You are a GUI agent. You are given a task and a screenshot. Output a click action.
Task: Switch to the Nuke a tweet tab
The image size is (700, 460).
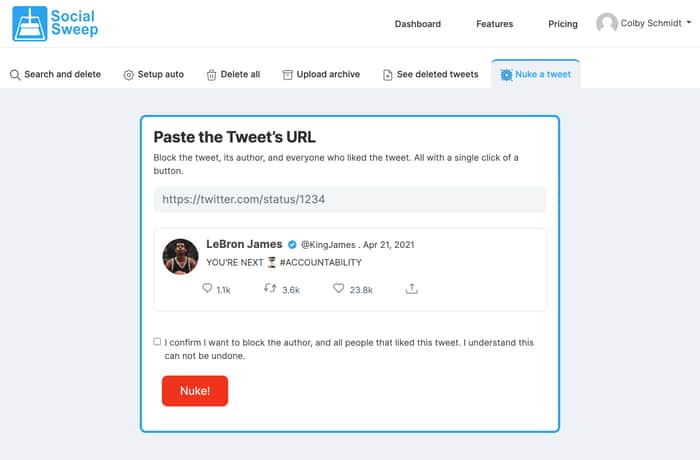pyautogui.click(x=536, y=74)
